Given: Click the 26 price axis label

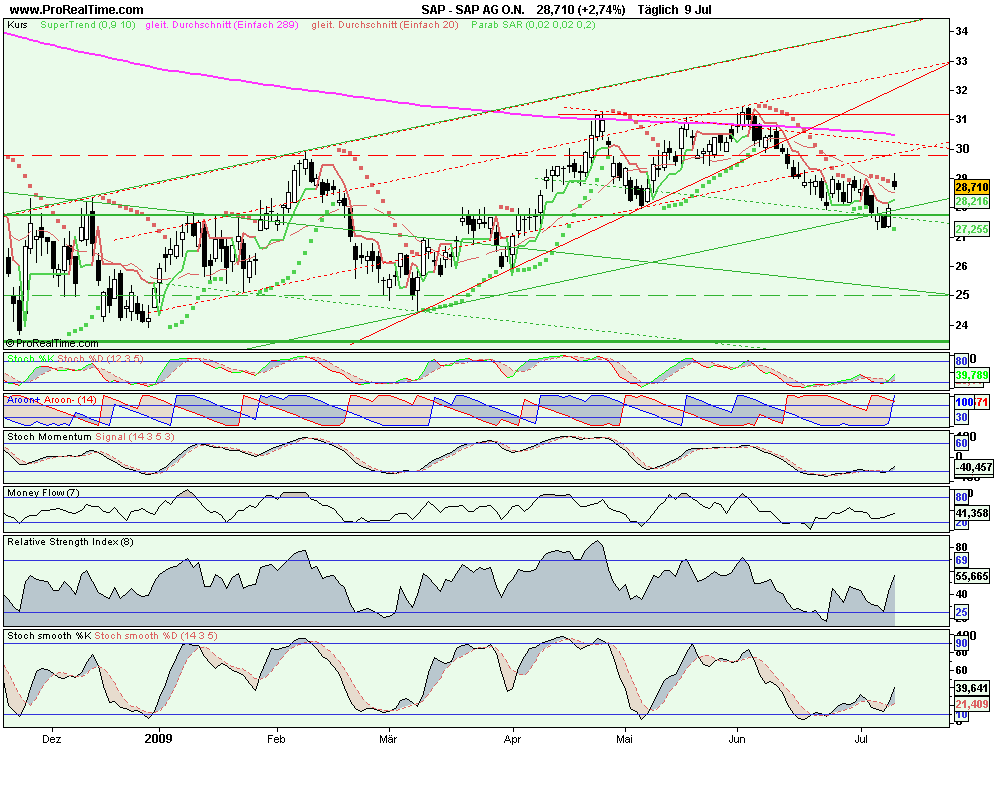Looking at the screenshot, I should point(962,266).
